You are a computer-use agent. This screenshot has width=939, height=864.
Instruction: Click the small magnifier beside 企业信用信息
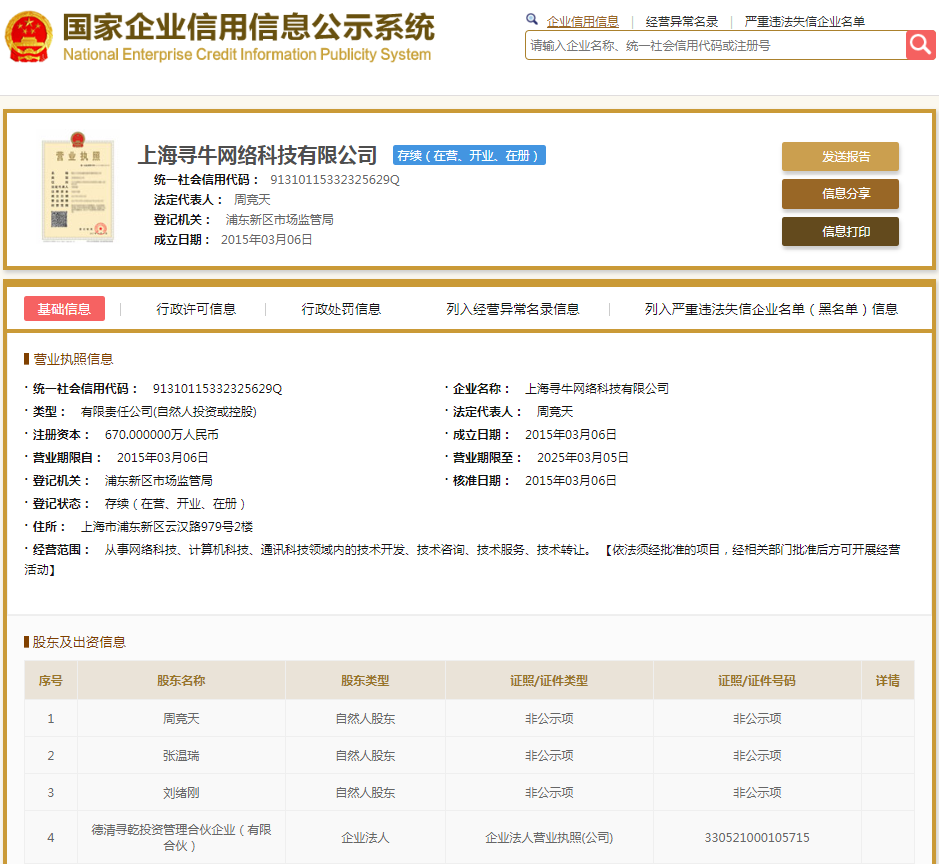(x=531, y=19)
